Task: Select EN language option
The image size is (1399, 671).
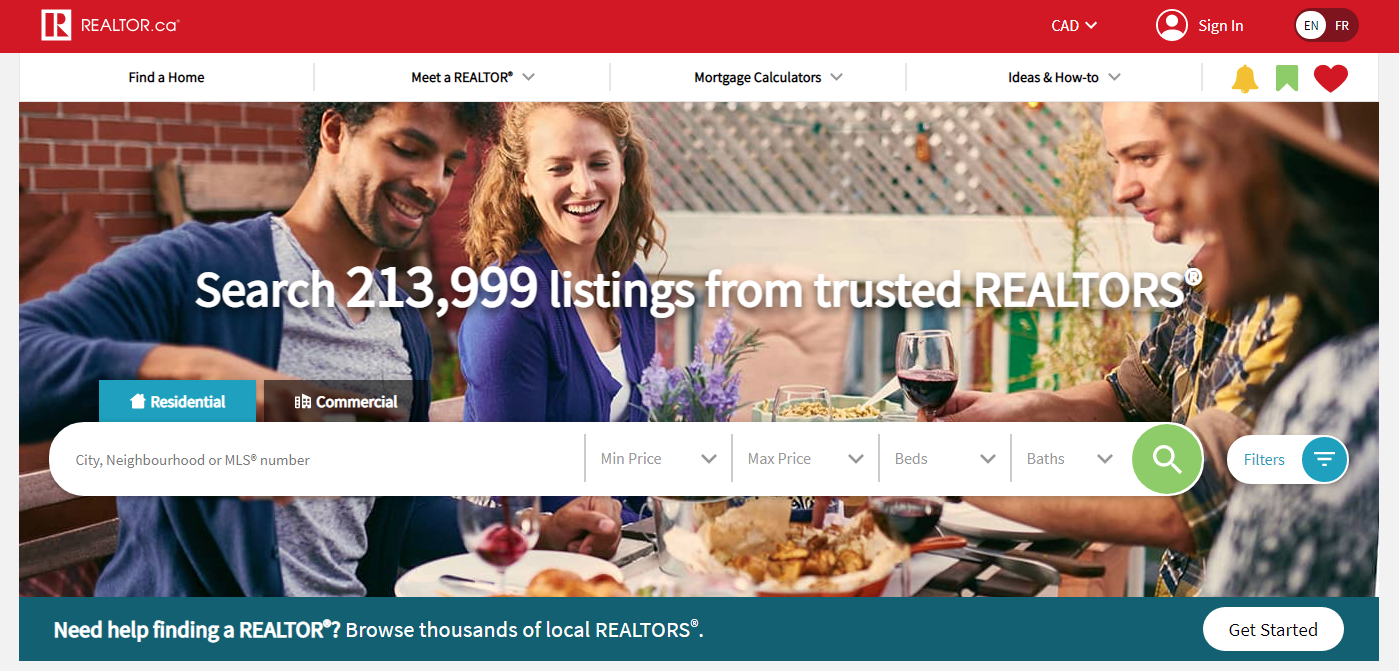Action: pos(1311,25)
